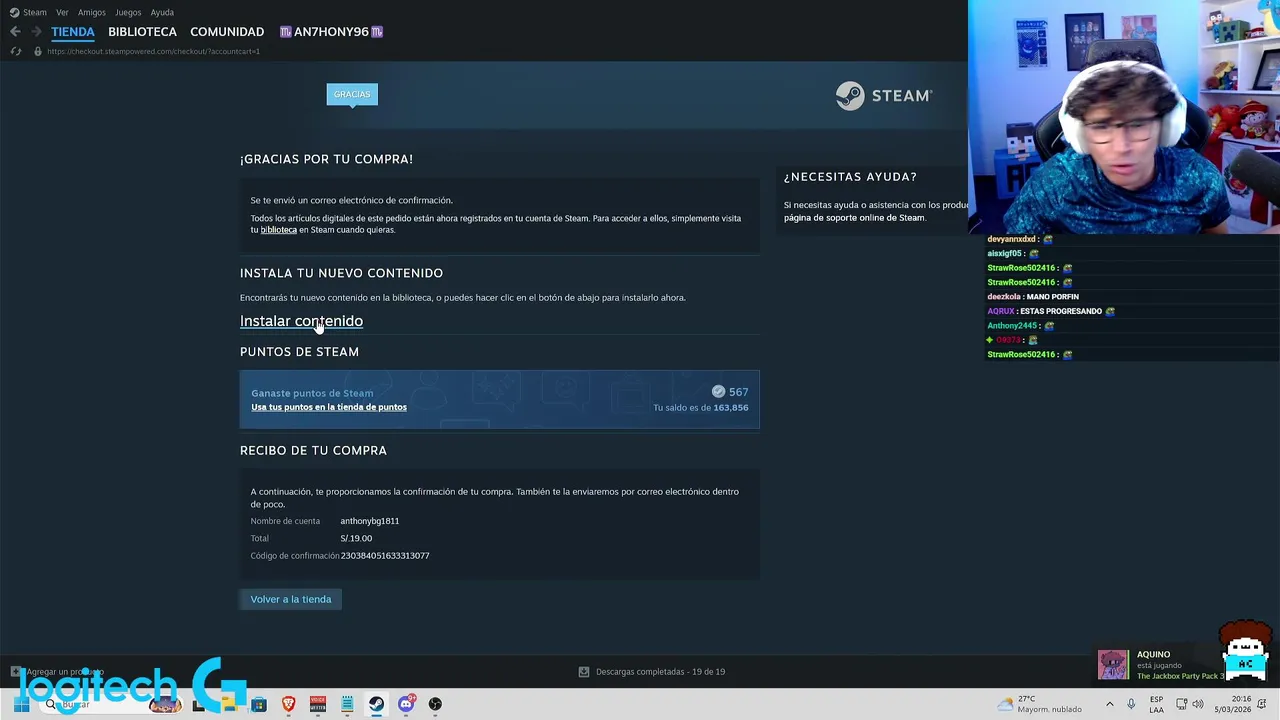Open OBS Studio from the taskbar
This screenshot has width=1280, height=720.
coord(435,704)
